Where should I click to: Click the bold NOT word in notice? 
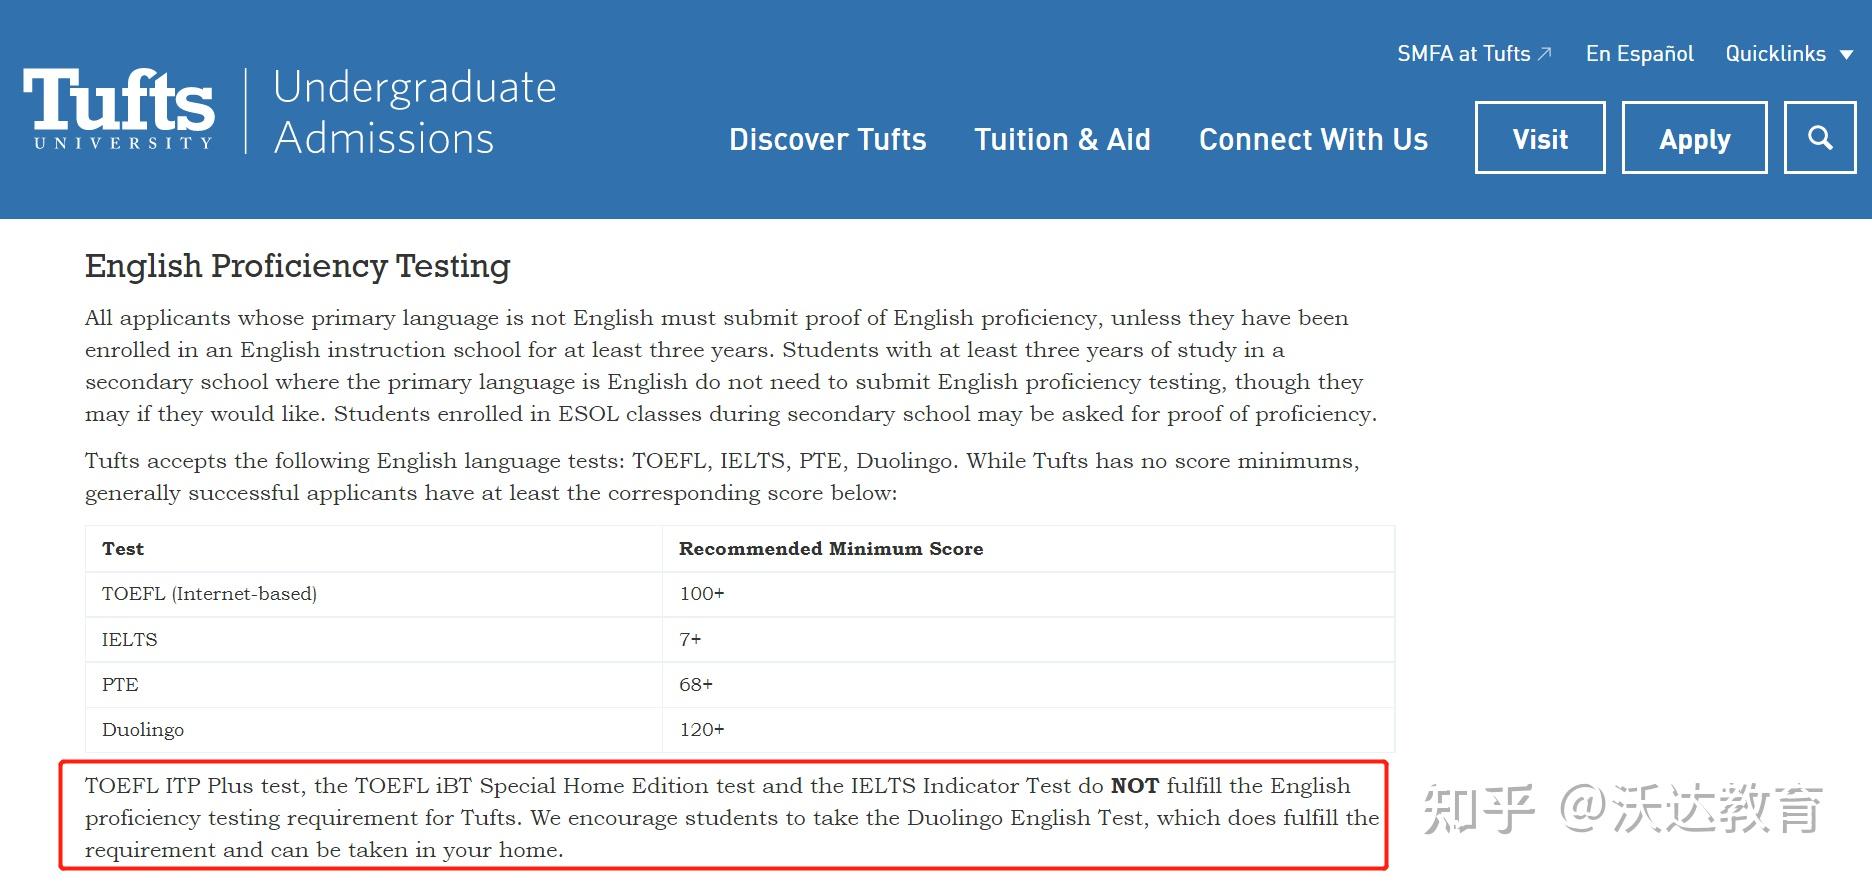click(1135, 786)
